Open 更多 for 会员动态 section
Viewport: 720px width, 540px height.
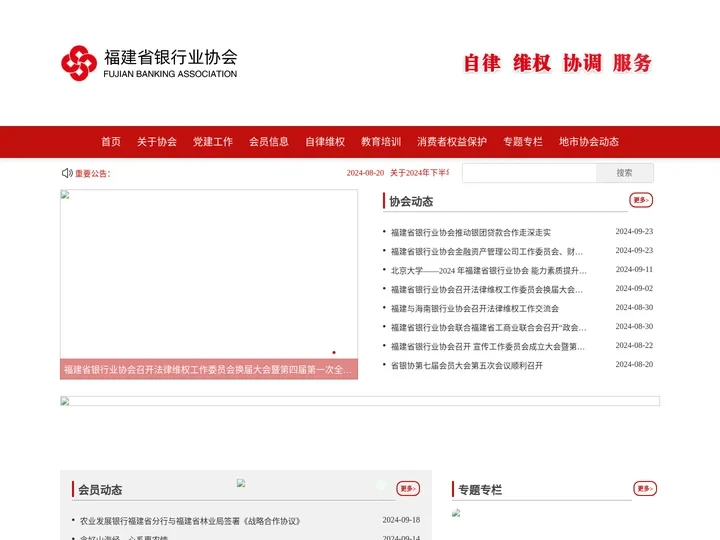click(408, 489)
